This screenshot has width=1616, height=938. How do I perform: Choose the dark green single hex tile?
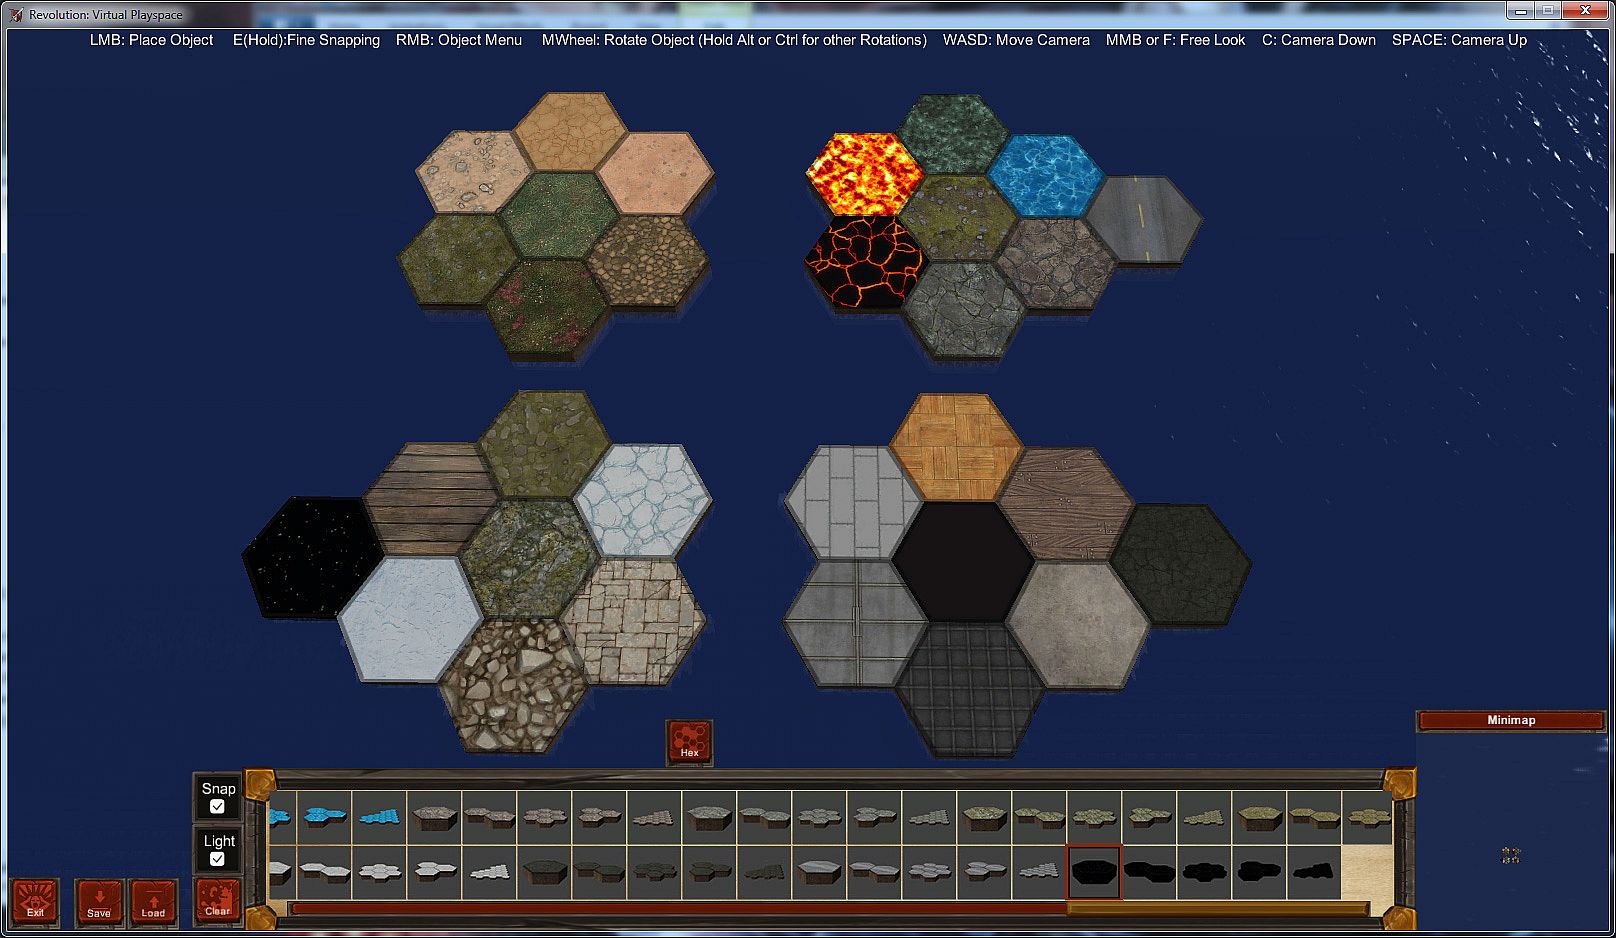[x=544, y=872]
